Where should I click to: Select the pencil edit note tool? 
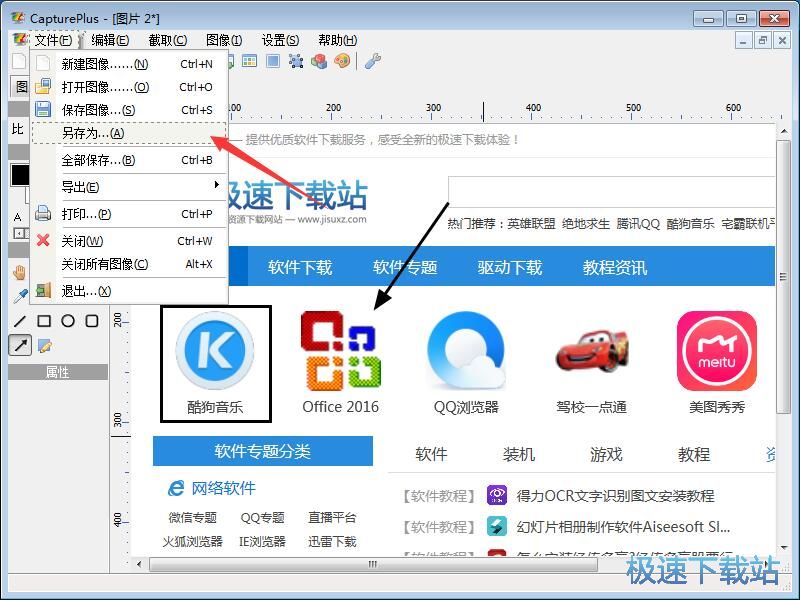(45, 346)
